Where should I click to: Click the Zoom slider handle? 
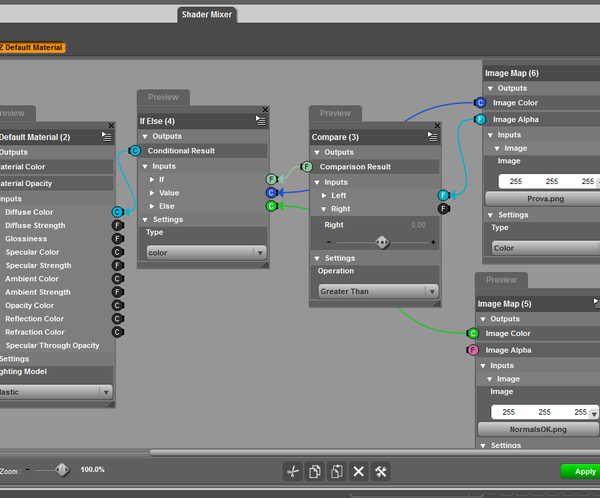pos(62,470)
